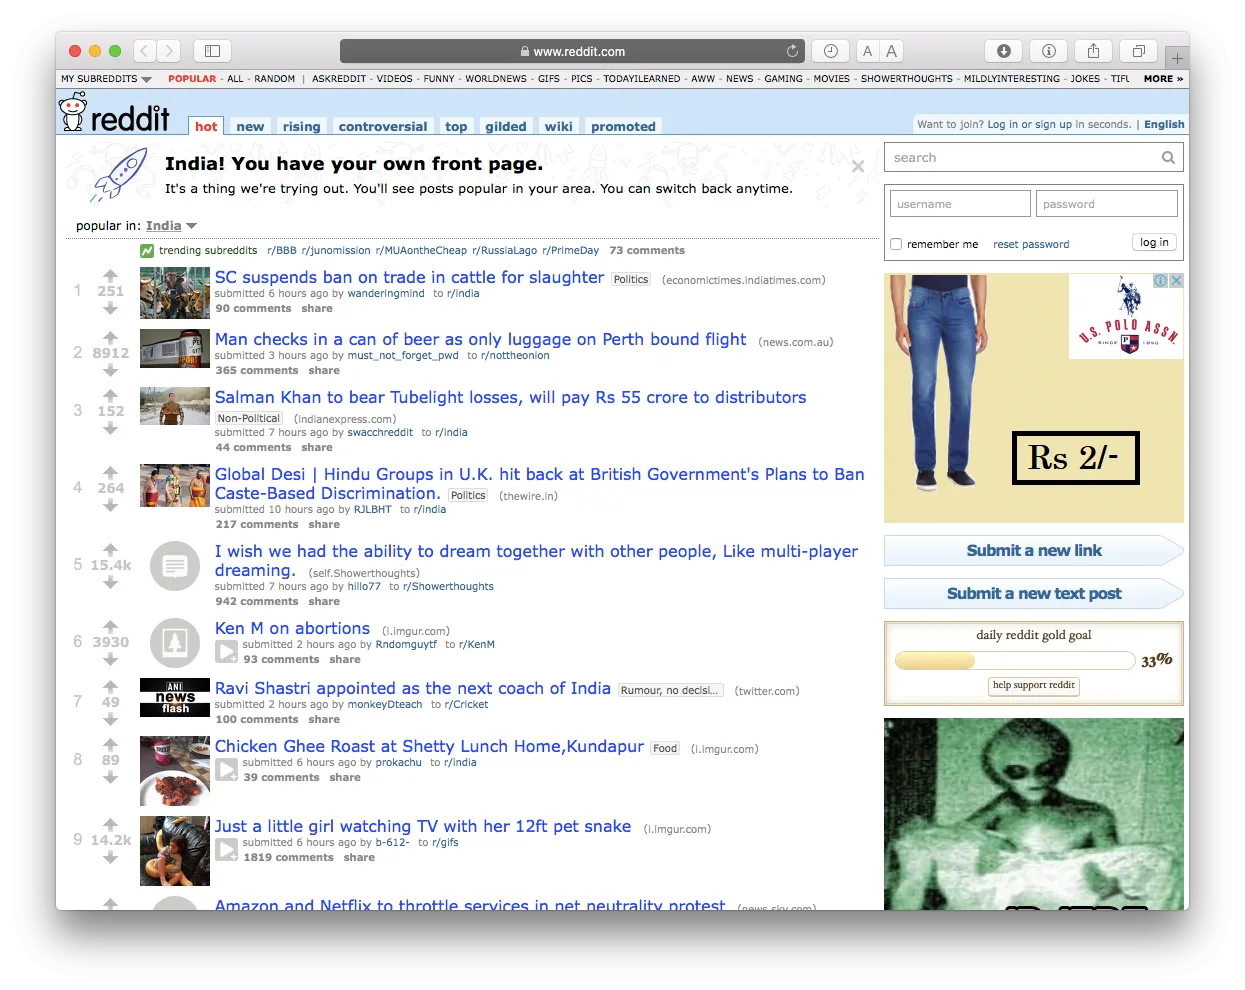Toggle the Safari sidebar
Image resolution: width=1245 pixels, height=990 pixels.
coord(212,51)
